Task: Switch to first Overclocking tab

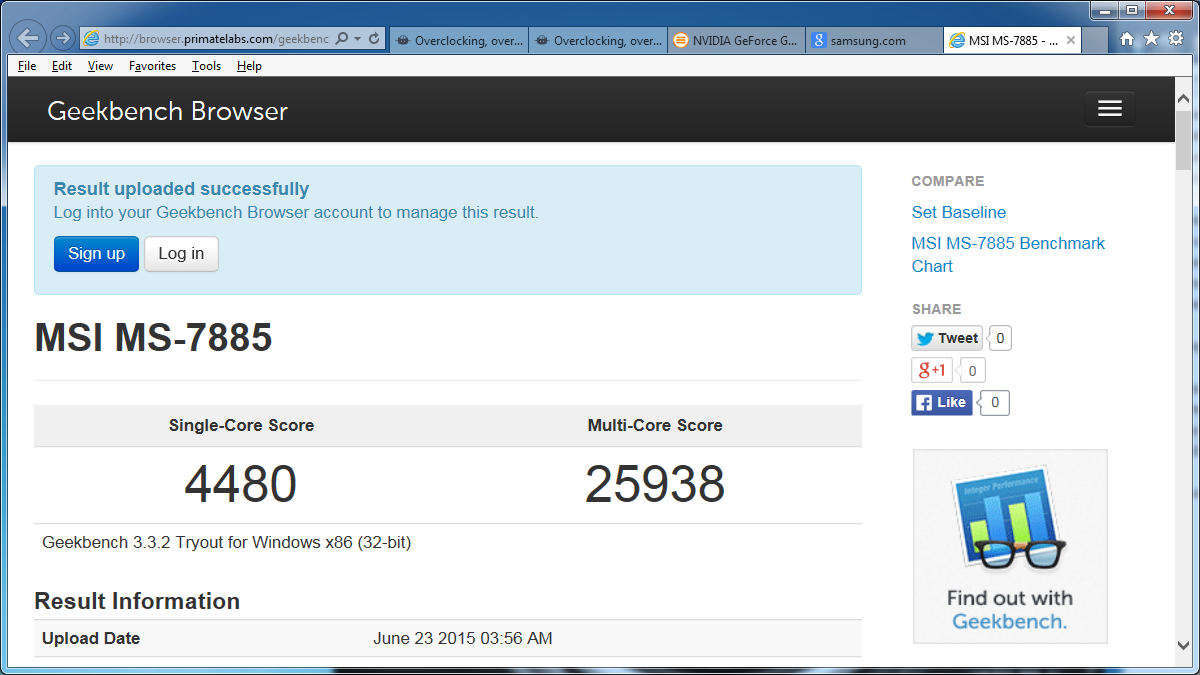Action: (x=458, y=41)
